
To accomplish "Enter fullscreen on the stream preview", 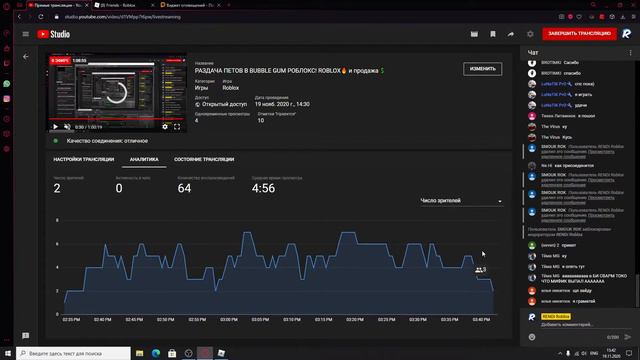I will (177, 127).
